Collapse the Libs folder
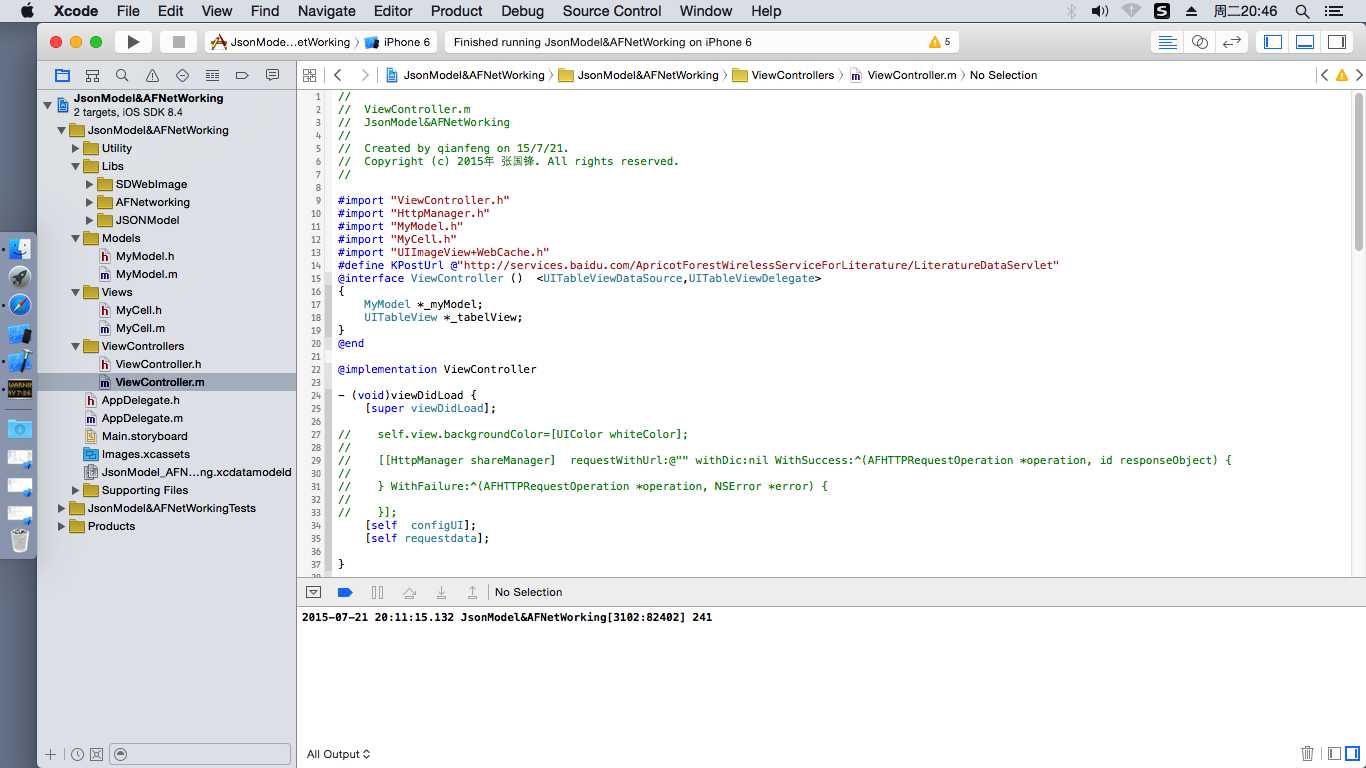 (75, 166)
